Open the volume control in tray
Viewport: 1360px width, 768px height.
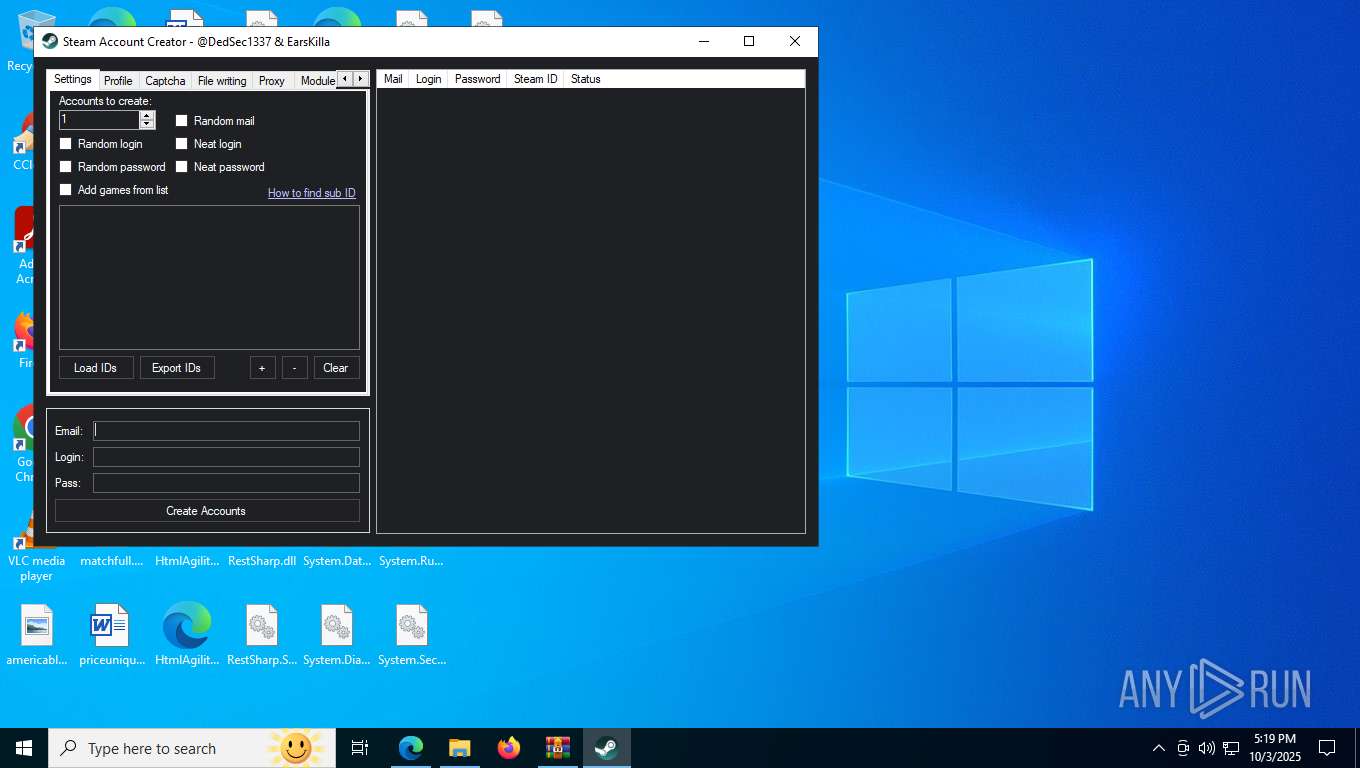[x=1207, y=748]
